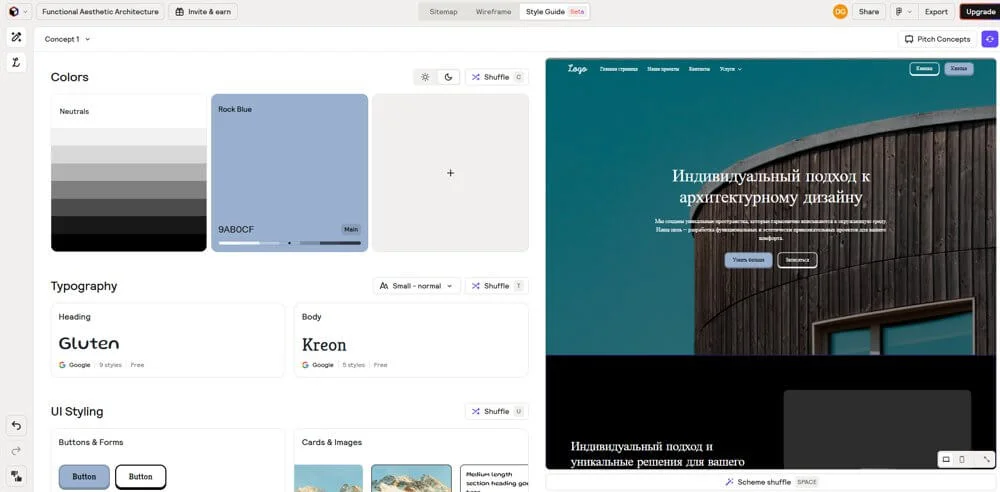Select the Rock Blue color swatch
Screen dimensions: 1000x492
(x=290, y=172)
